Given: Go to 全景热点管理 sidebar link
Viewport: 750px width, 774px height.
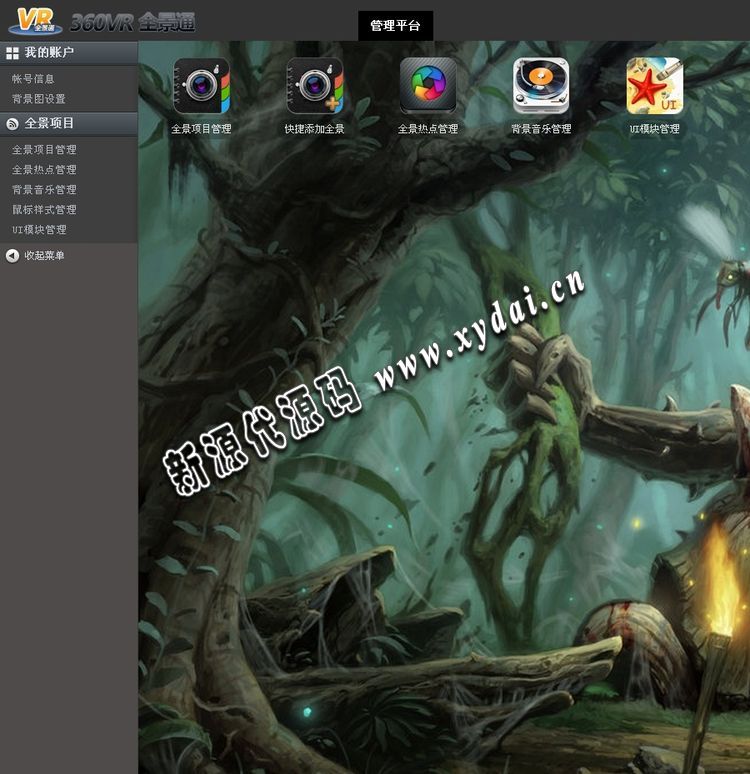Looking at the screenshot, I should click(x=44, y=170).
